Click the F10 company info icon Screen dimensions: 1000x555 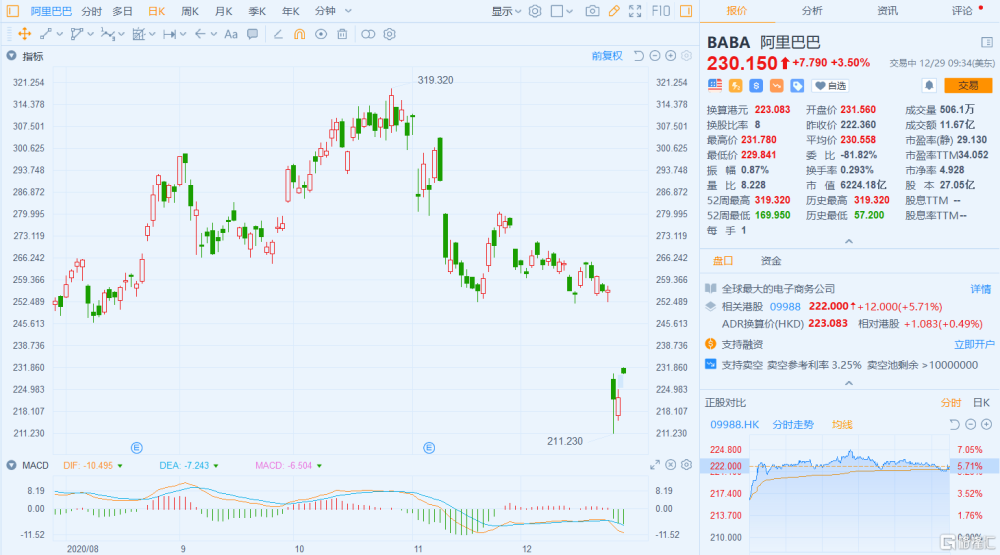[661, 11]
